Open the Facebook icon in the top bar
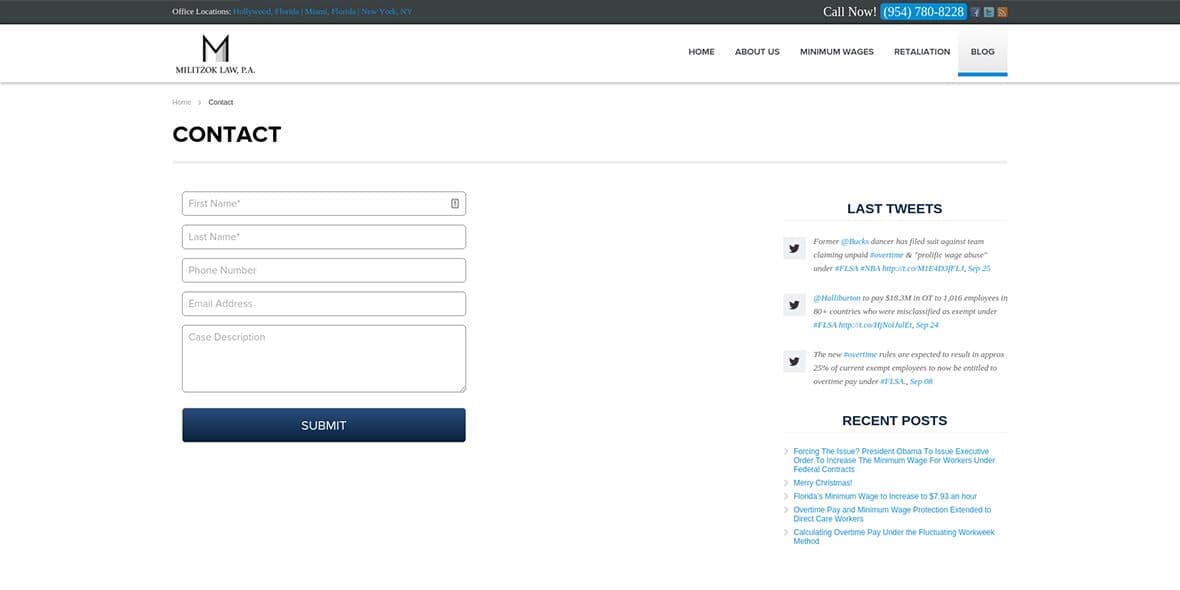 pyautogui.click(x=975, y=12)
